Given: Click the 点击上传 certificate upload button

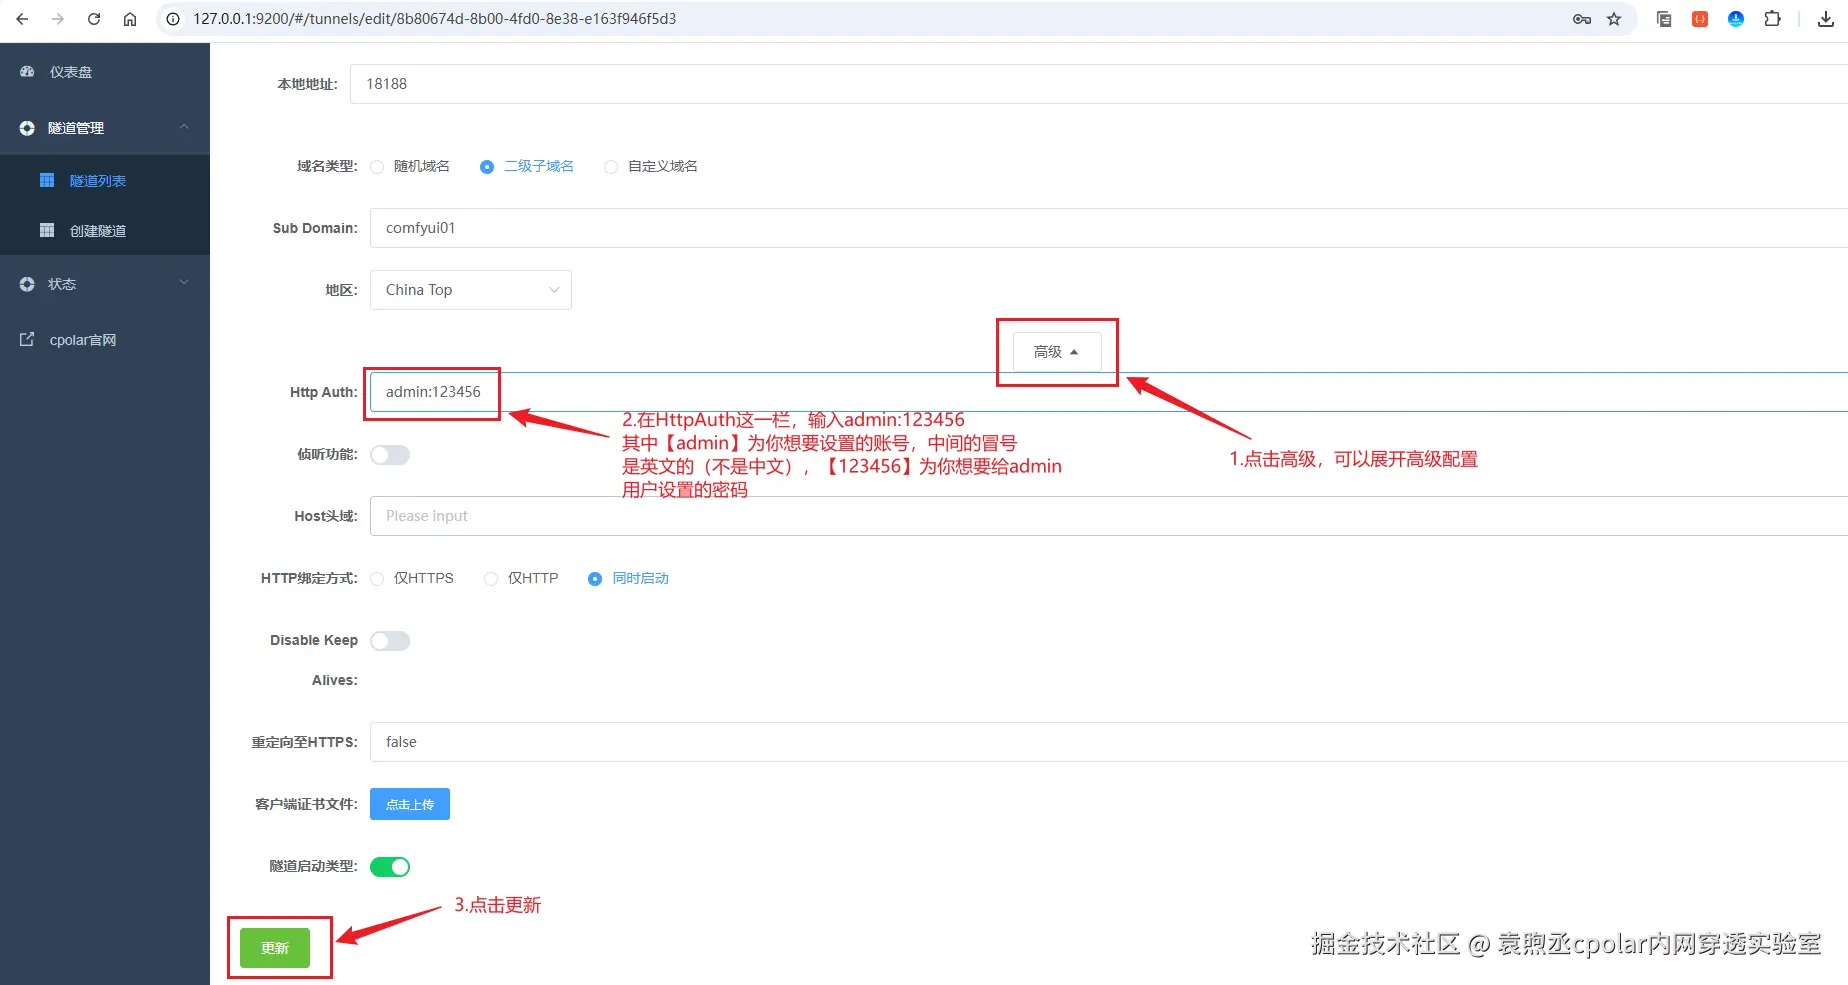Looking at the screenshot, I should [x=410, y=804].
